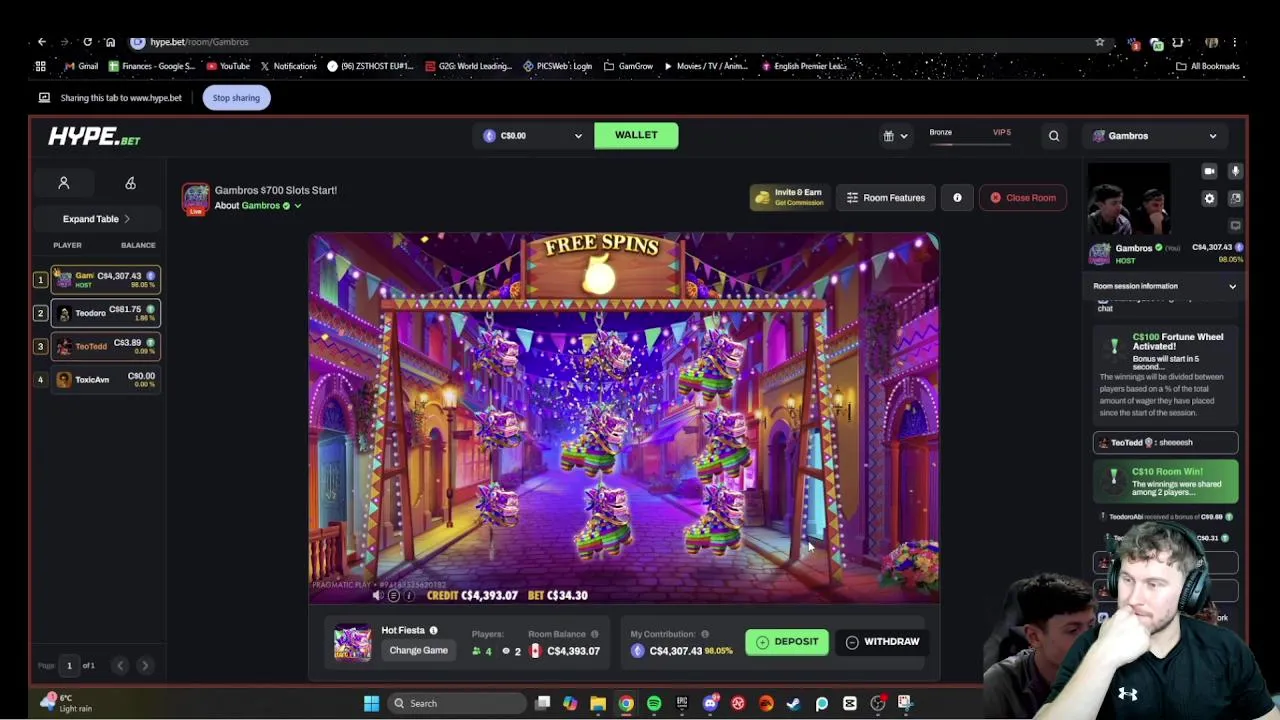Open Chrome apps grid icon
This screenshot has height=720, width=1280.
40,66
